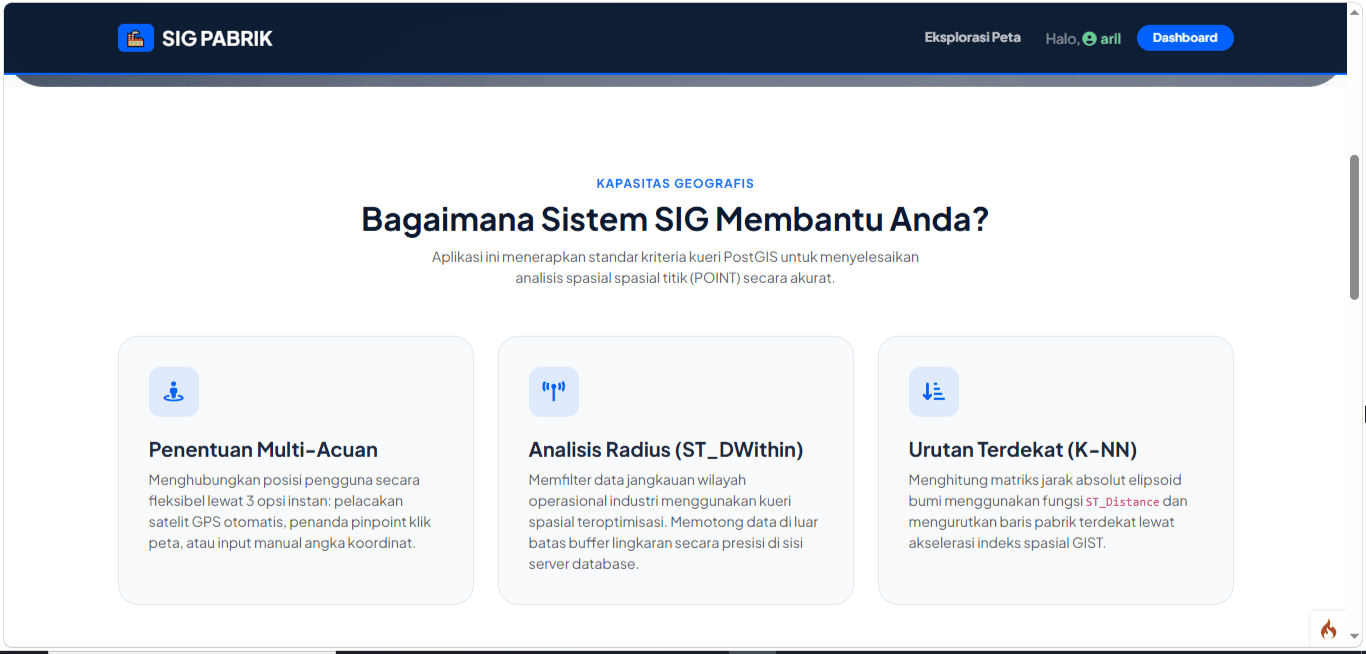Screen dimensions: 1366x654
Task: Open the Dashboard button
Action: [1185, 38]
